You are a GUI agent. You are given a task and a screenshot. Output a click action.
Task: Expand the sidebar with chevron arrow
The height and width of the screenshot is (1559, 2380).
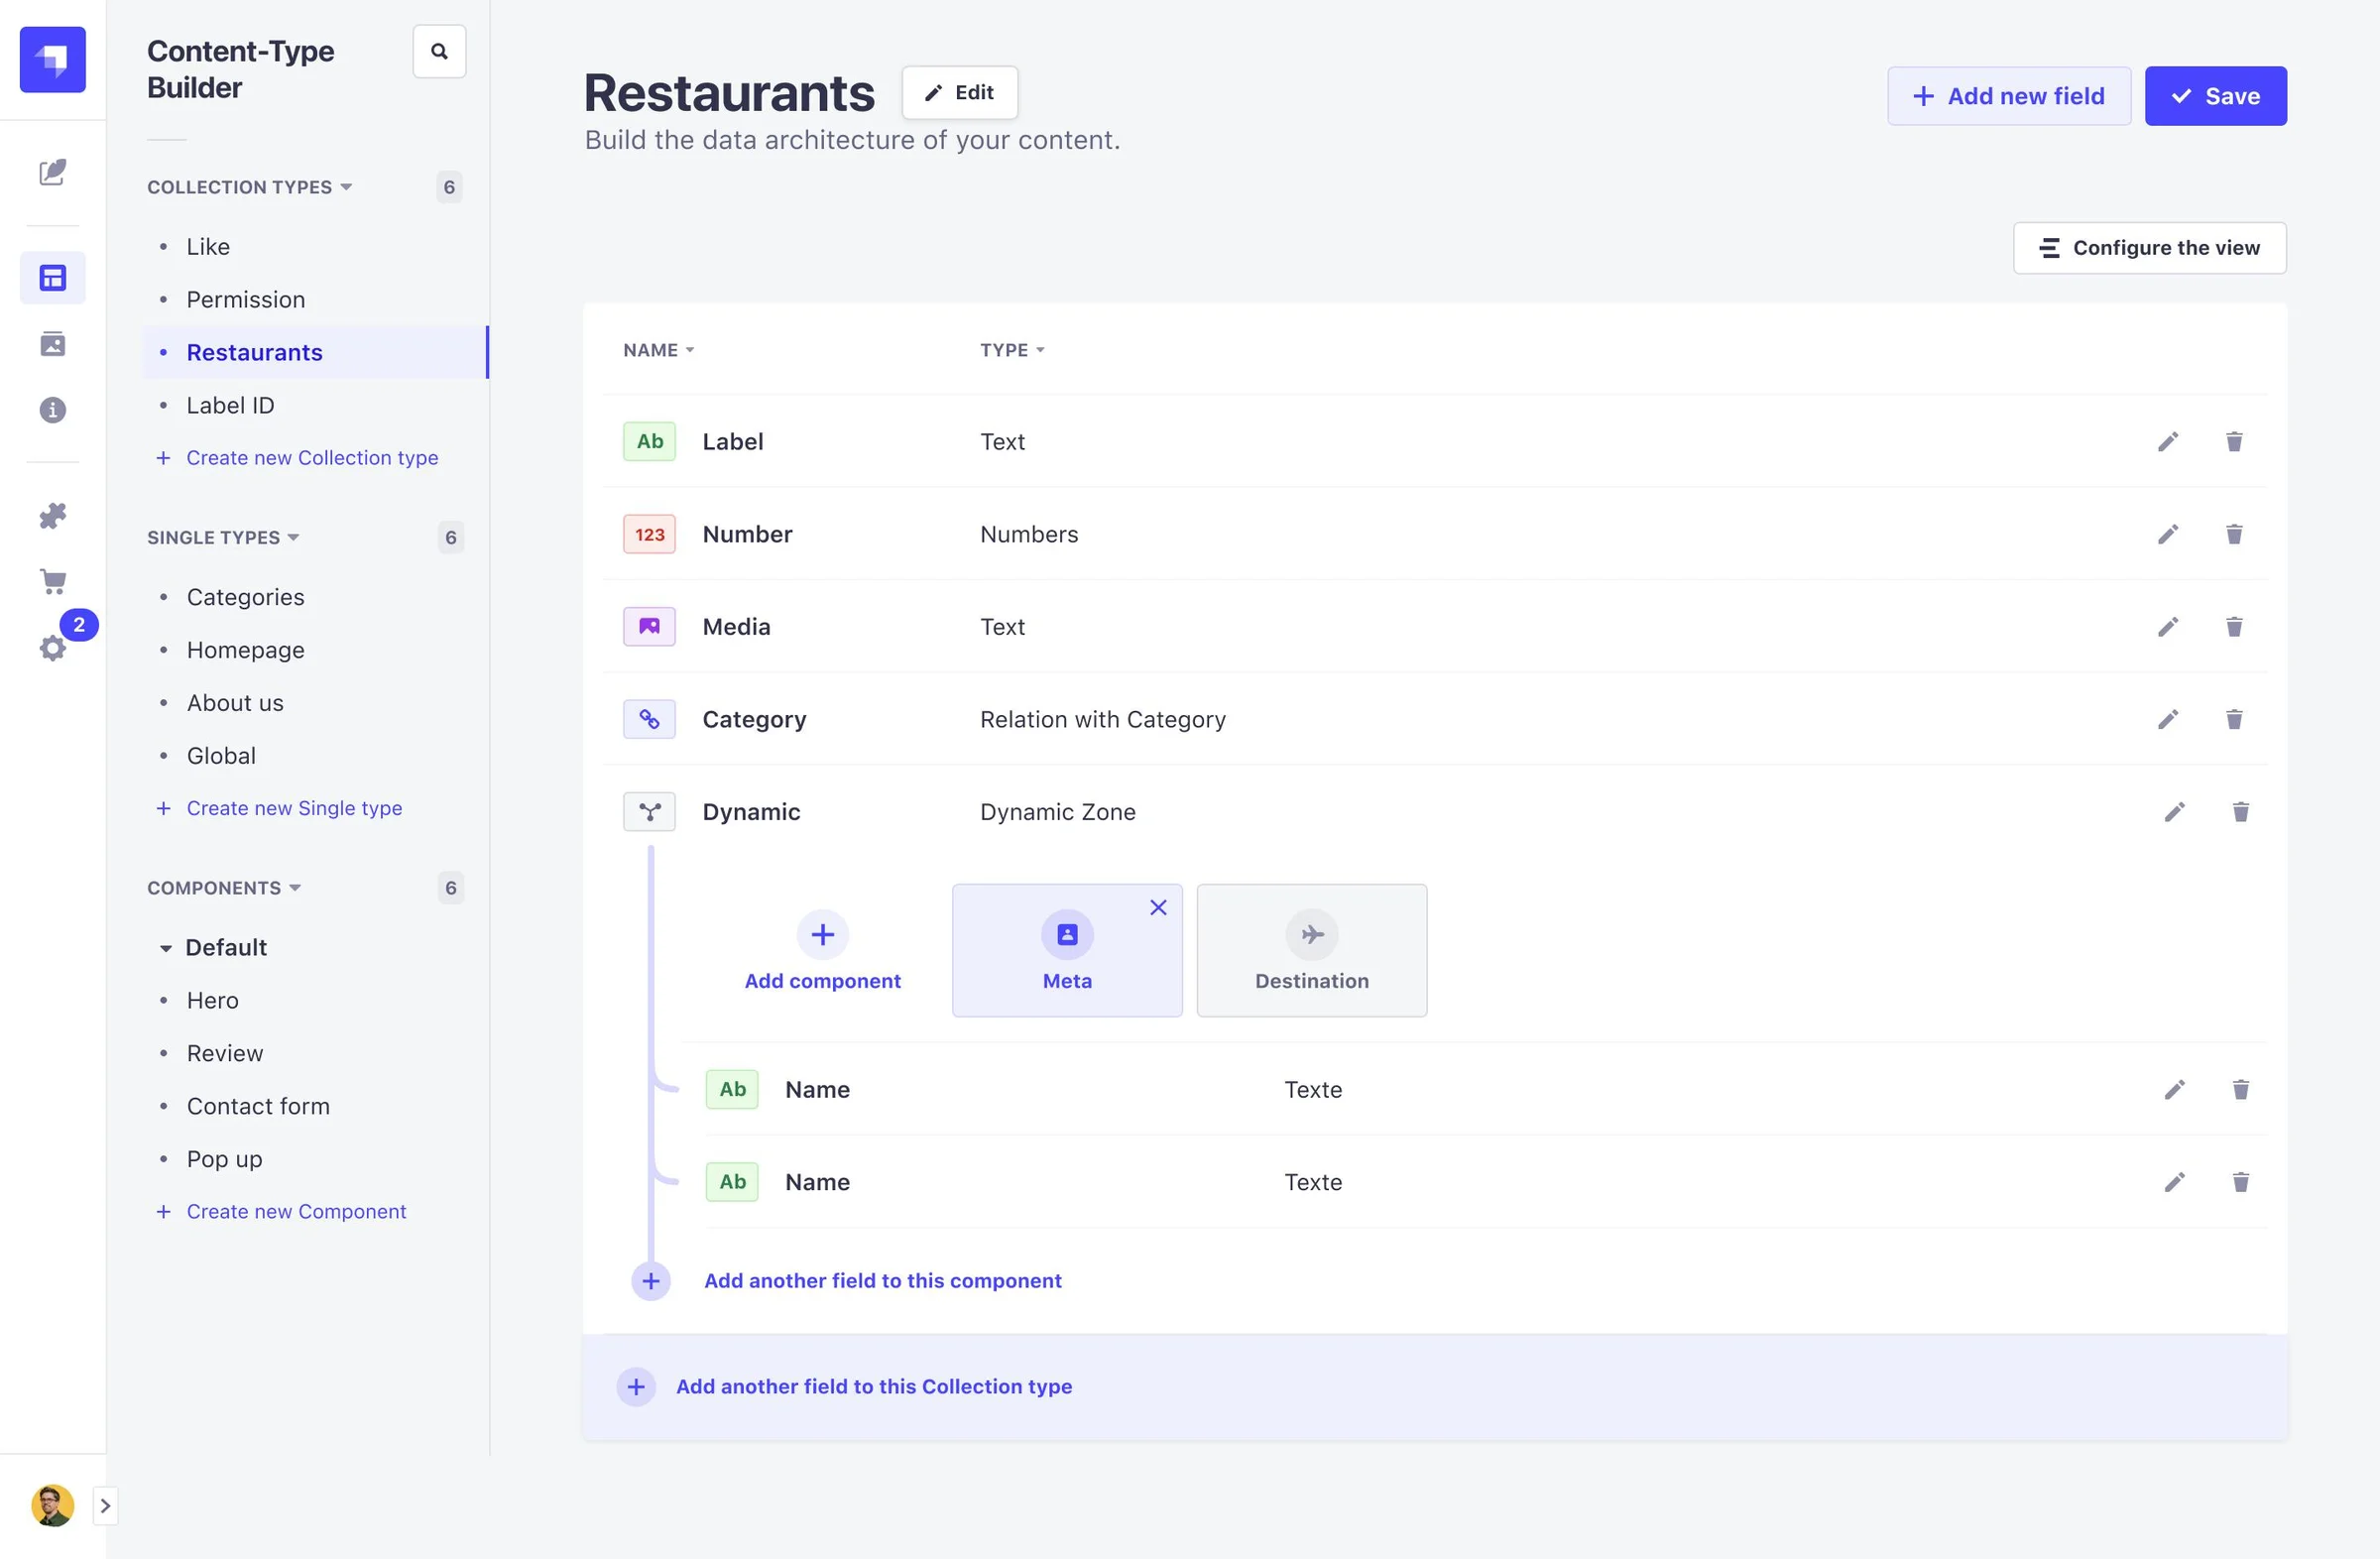105,1506
